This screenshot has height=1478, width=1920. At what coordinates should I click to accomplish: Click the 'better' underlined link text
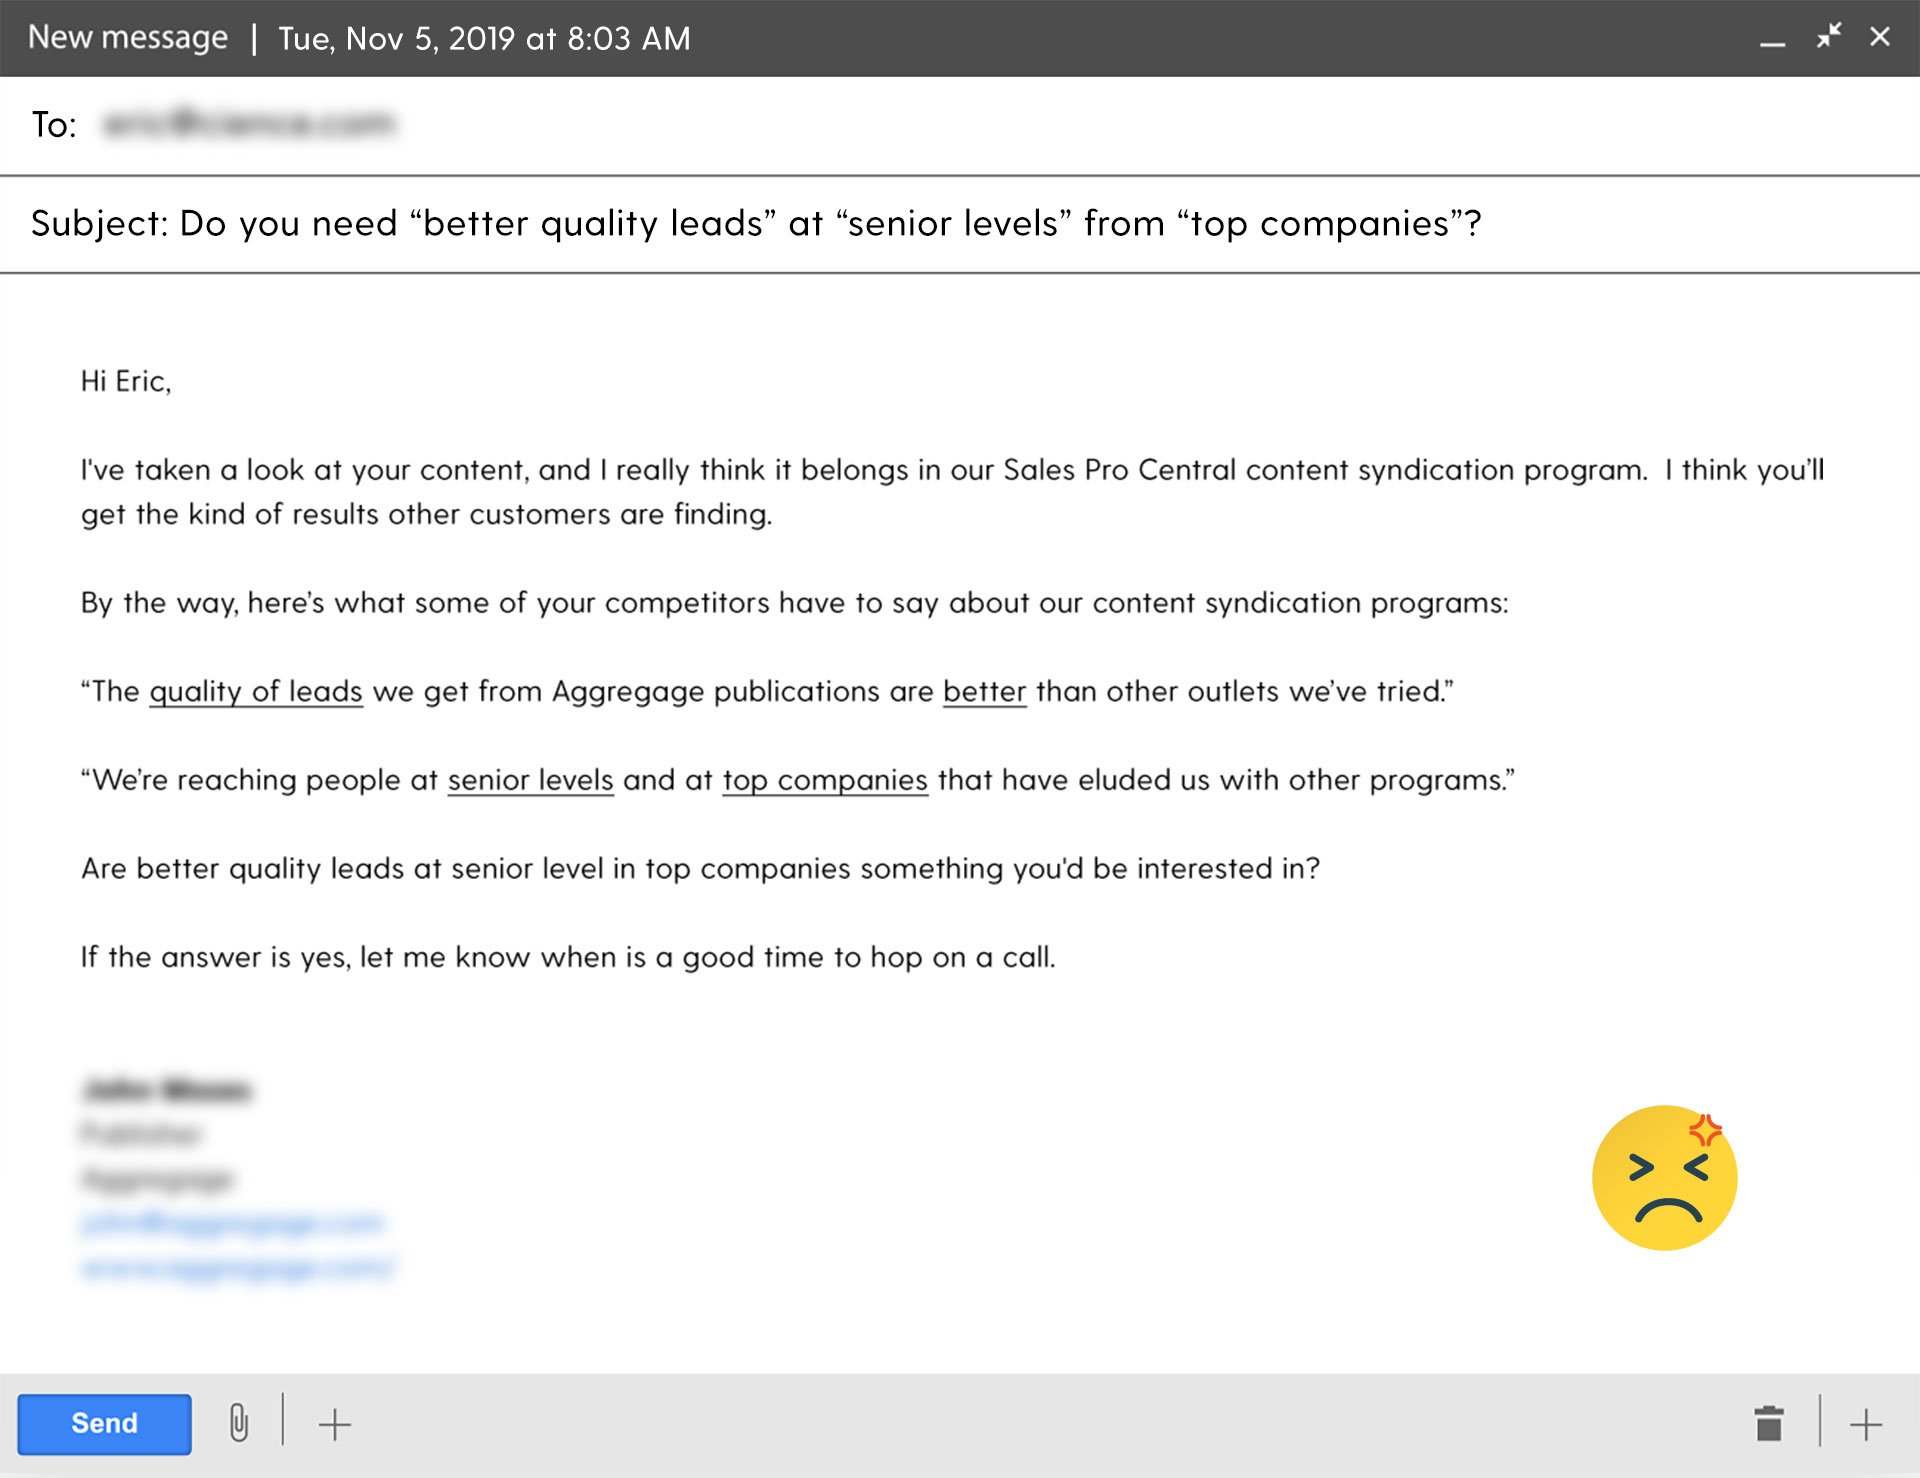click(986, 691)
